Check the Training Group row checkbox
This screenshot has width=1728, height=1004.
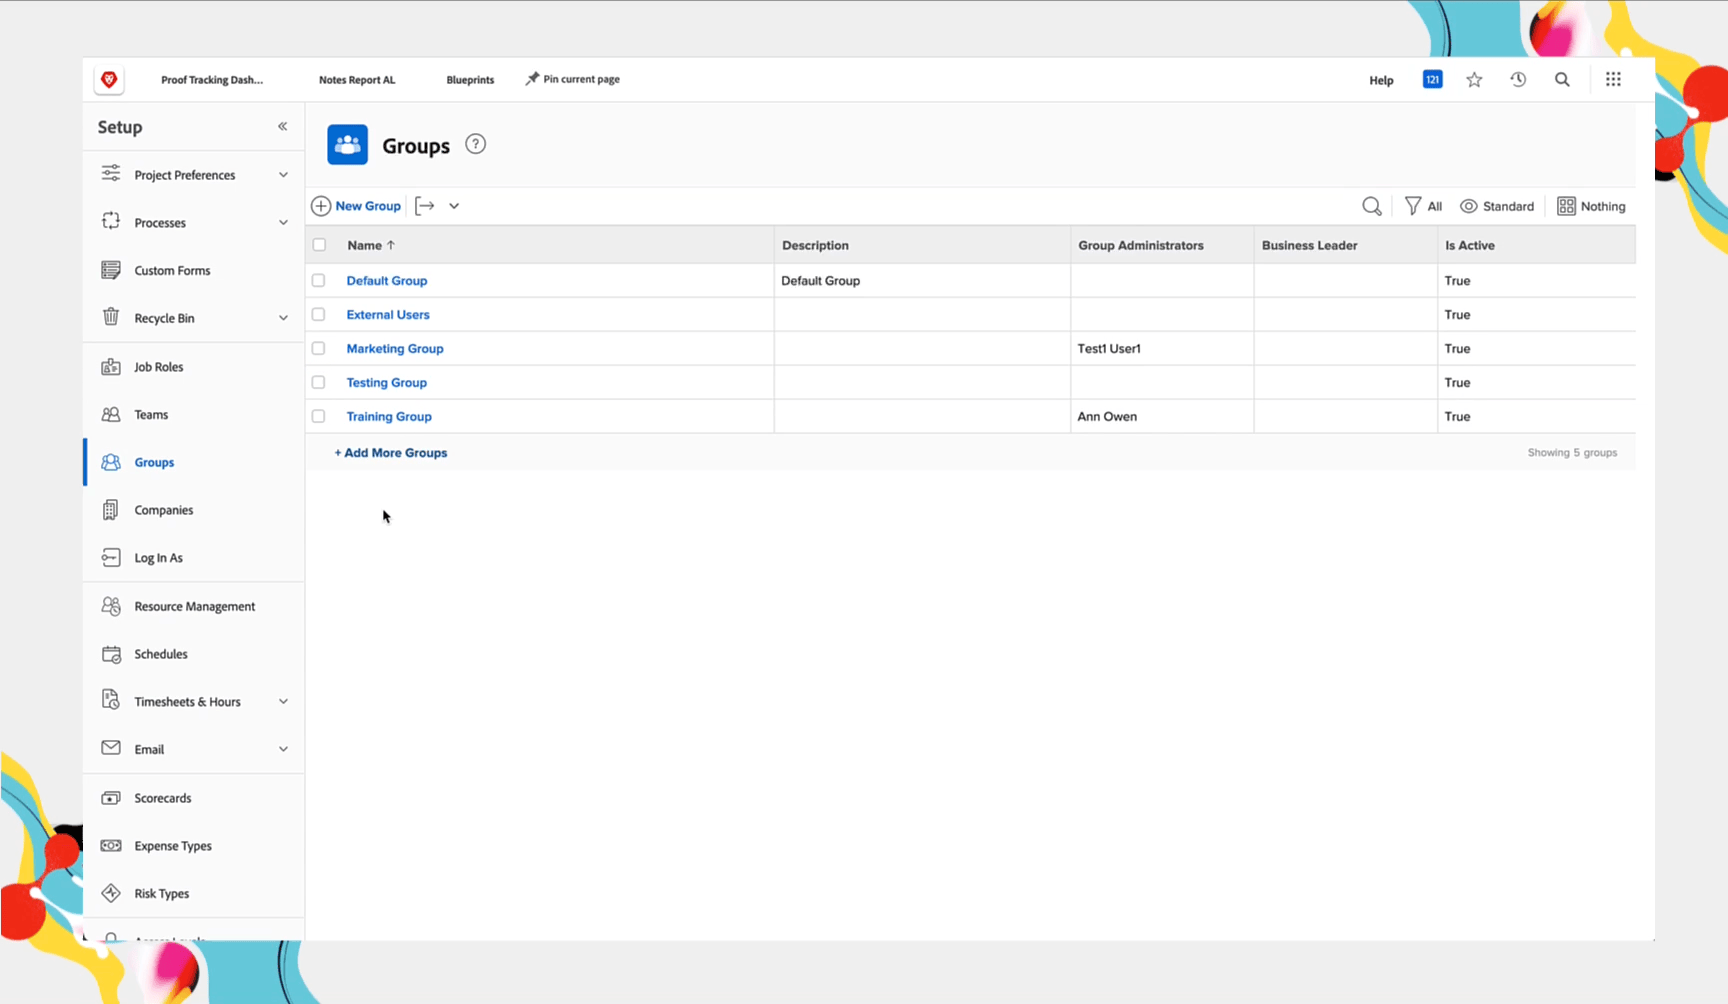pyautogui.click(x=319, y=417)
